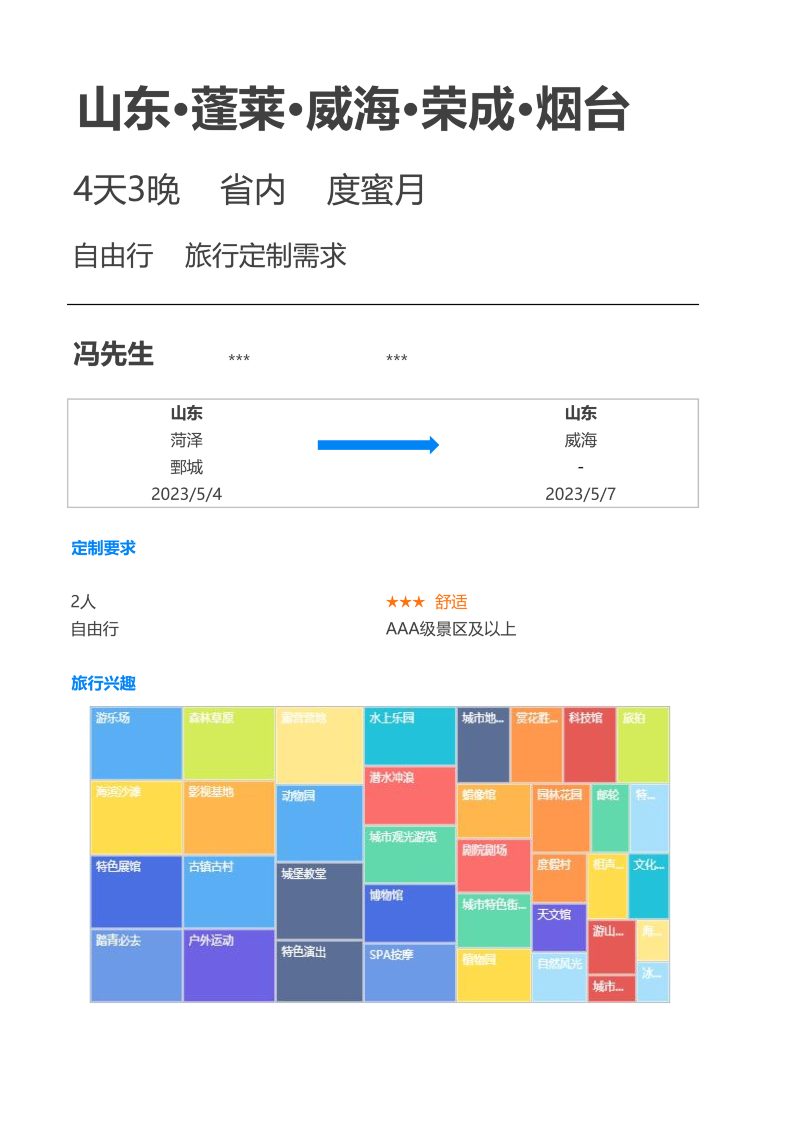Viewport: 800px width, 1130px height.
Task: Click the 省内 label
Action: [x=253, y=190]
